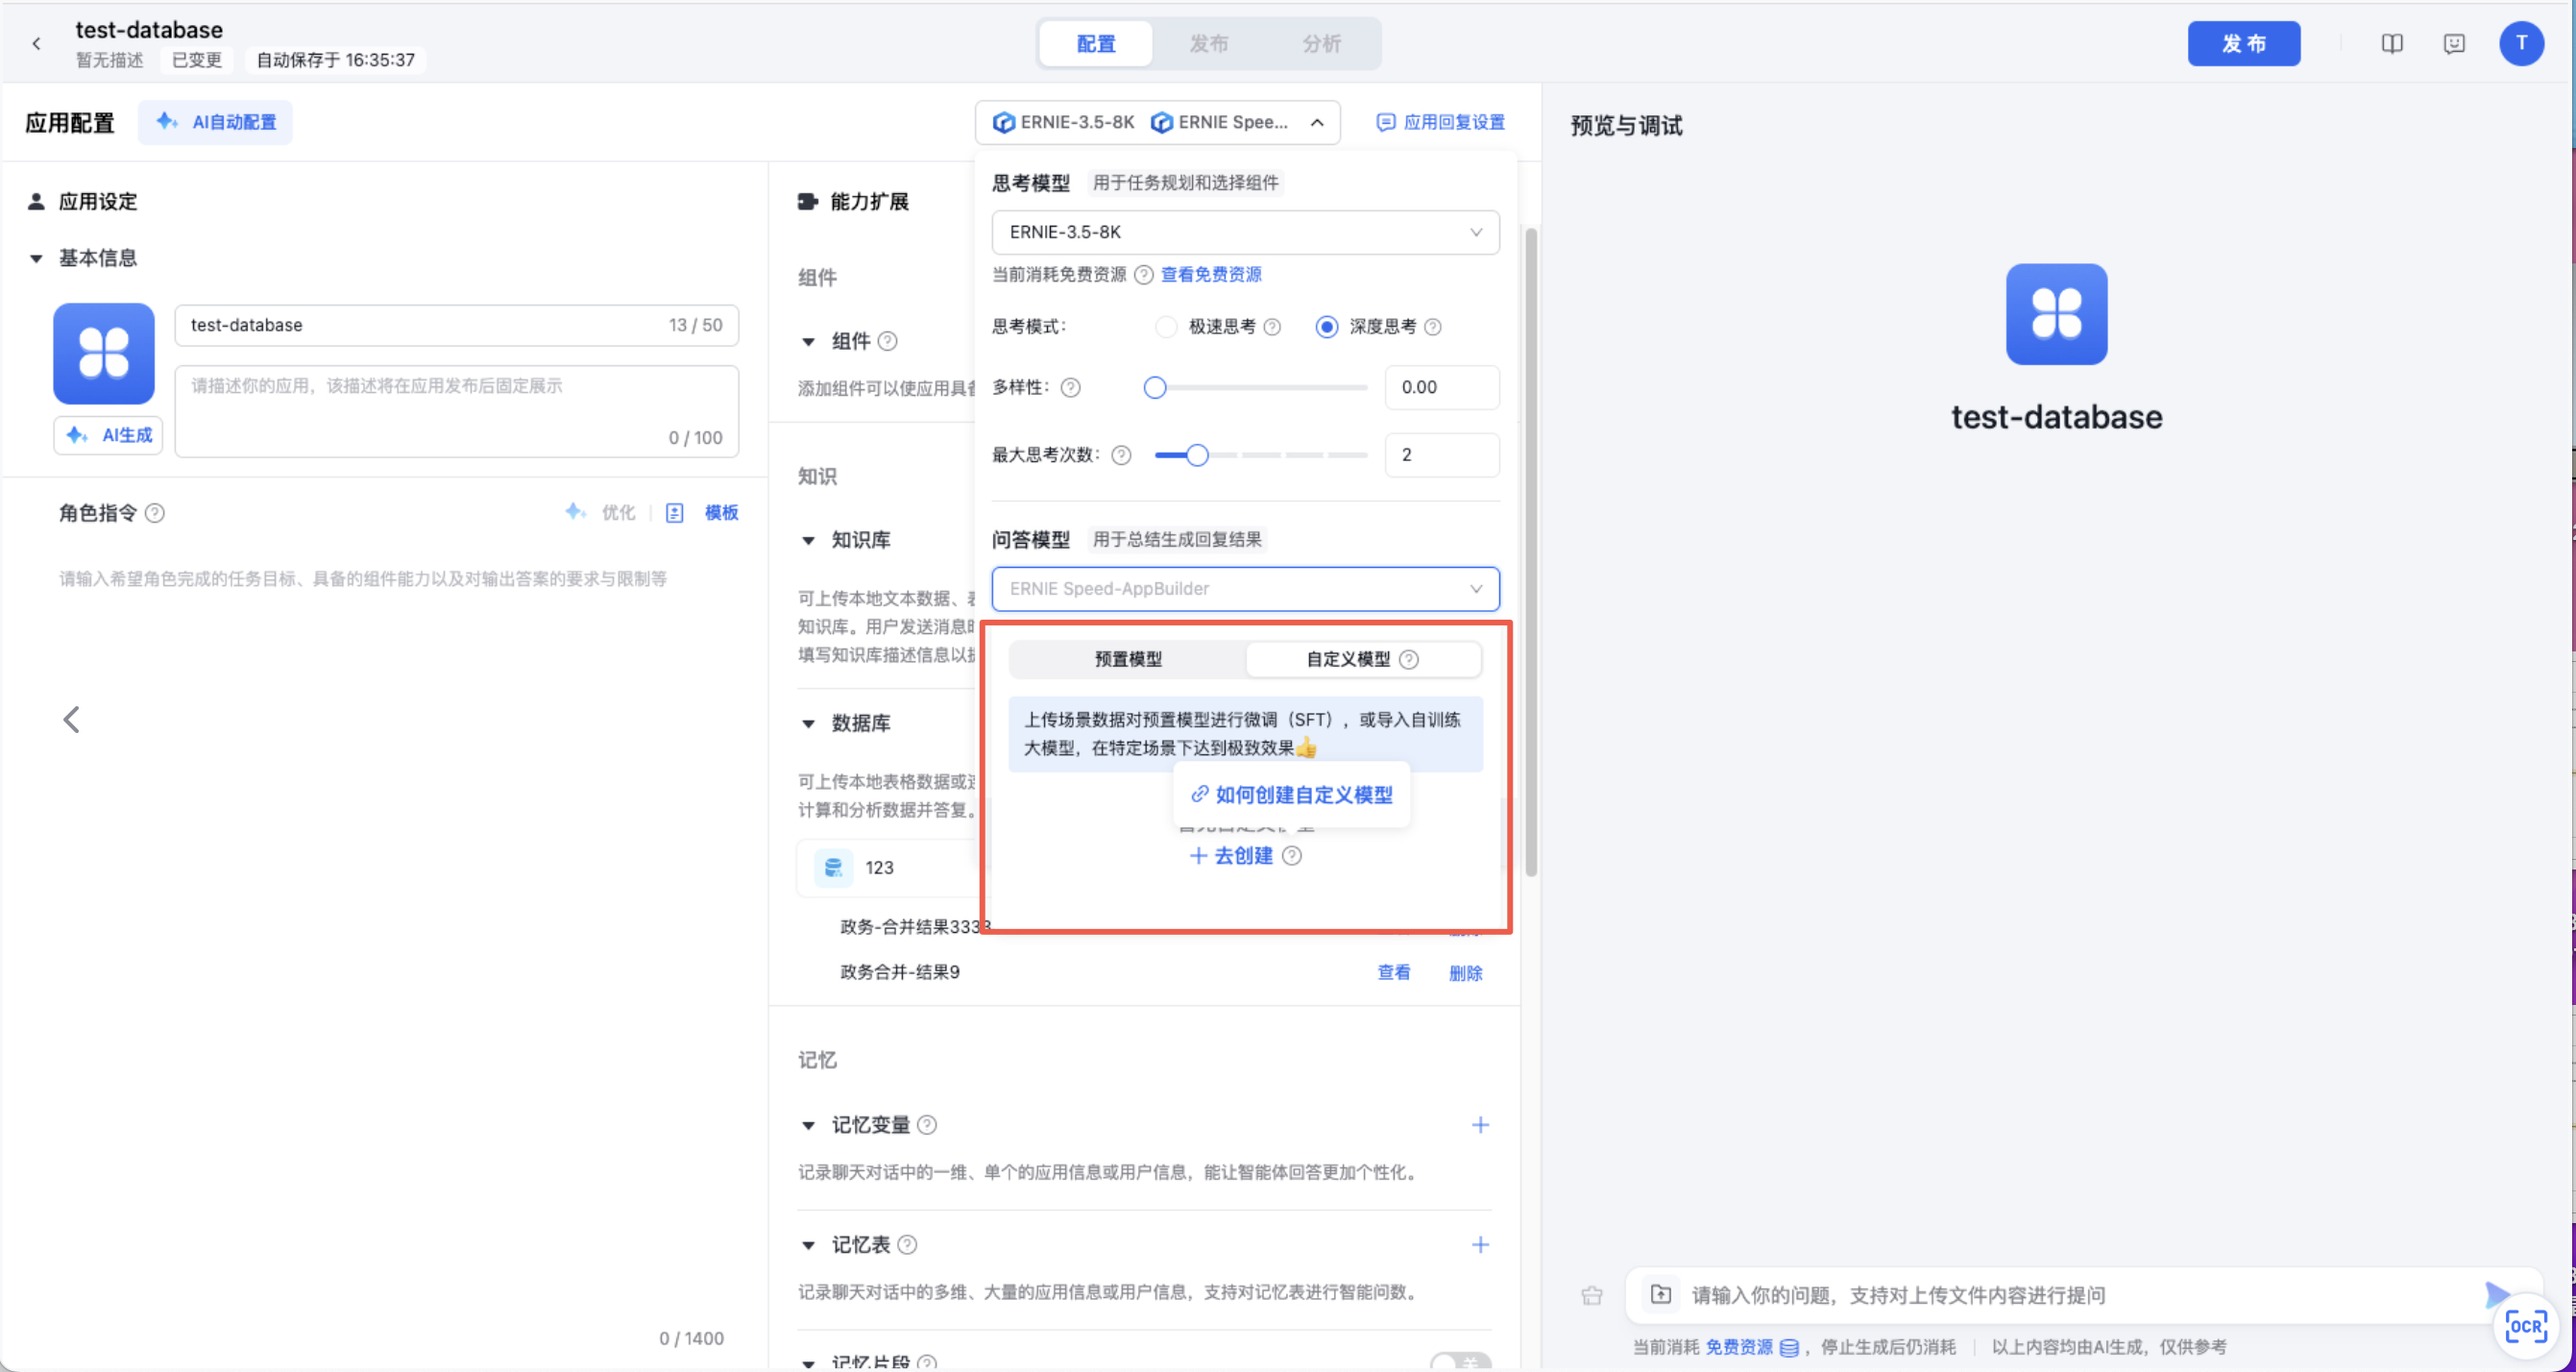This screenshot has height=1372, width=2576.
Task: Send message with the arrow icon
Action: coord(2497,1294)
